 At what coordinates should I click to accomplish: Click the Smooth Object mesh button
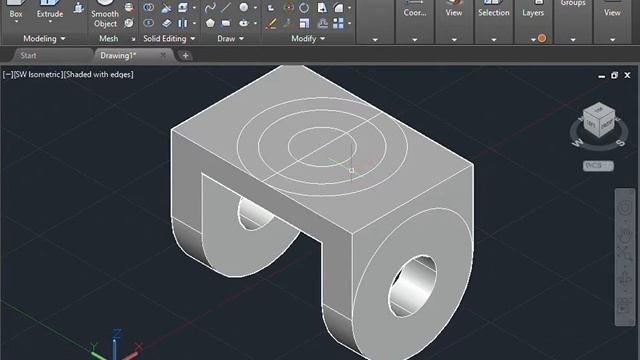105,14
